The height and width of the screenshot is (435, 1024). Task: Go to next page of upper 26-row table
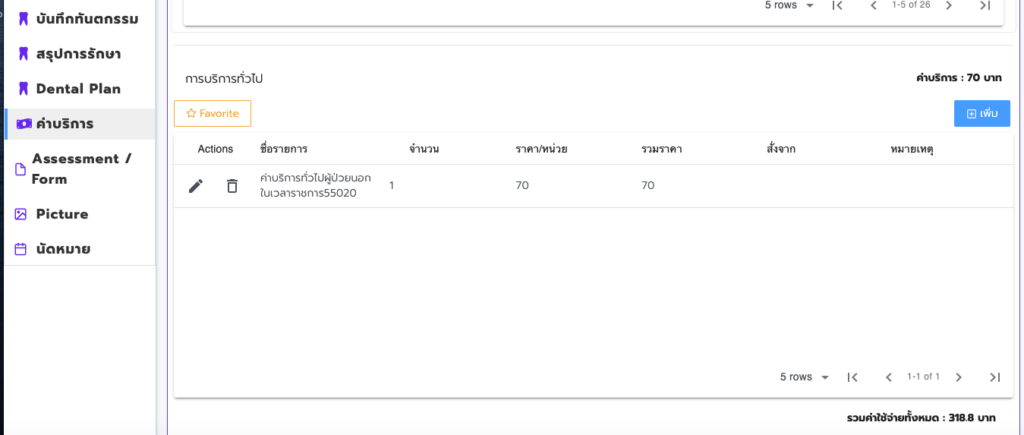click(948, 5)
